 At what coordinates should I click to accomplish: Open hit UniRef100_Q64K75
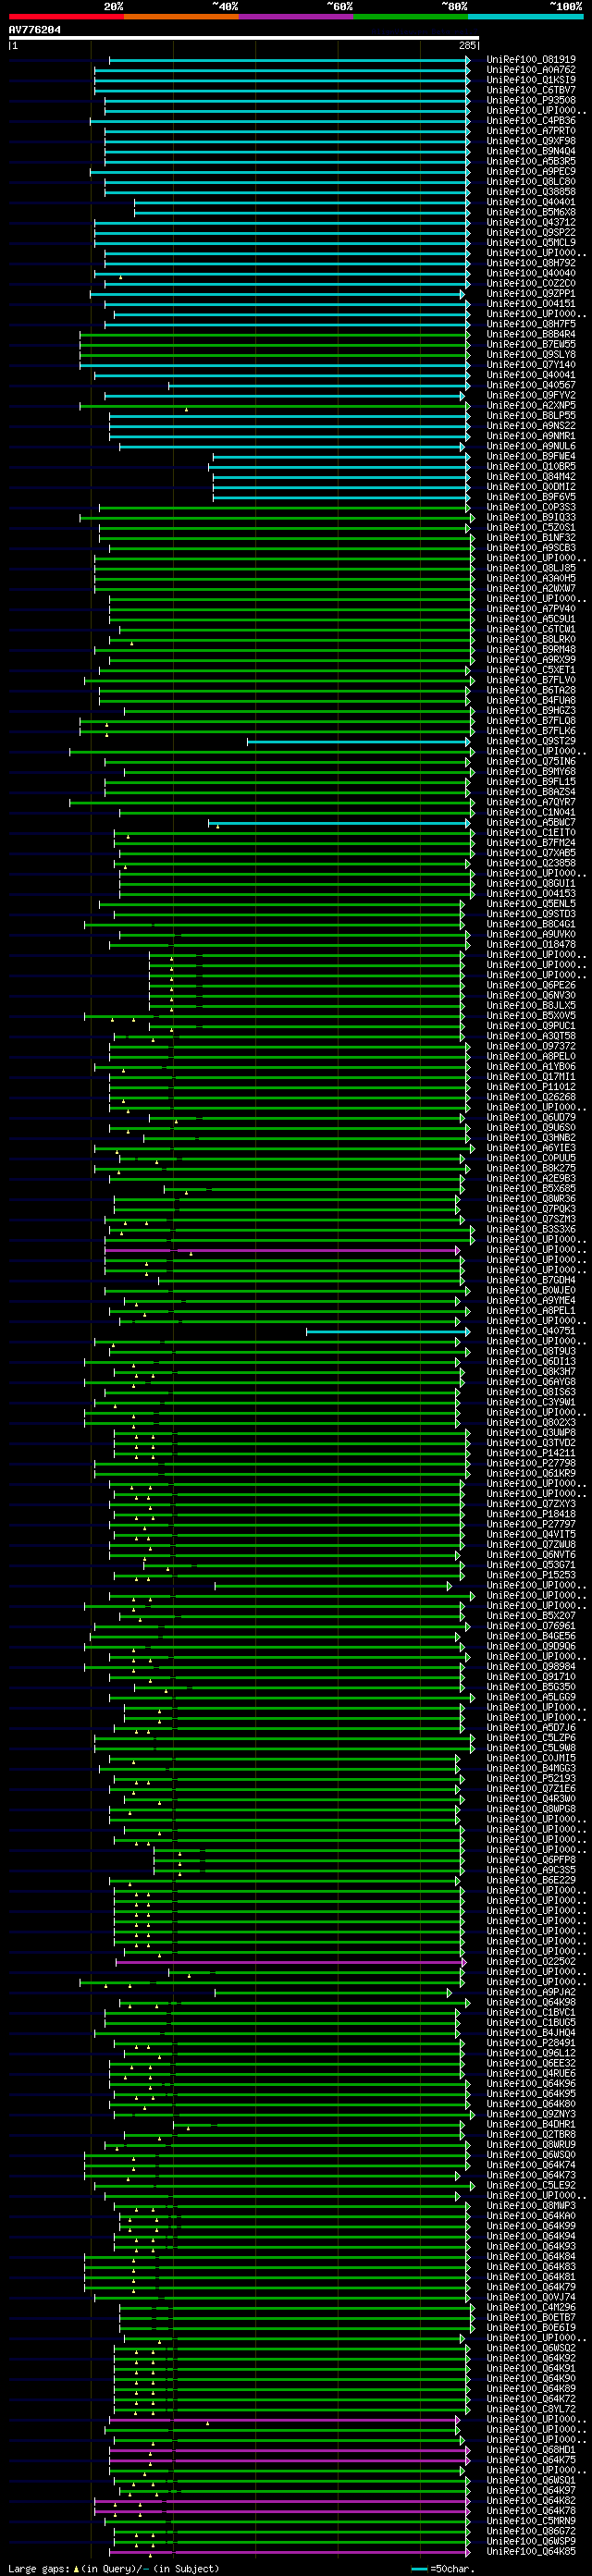click(x=531, y=2460)
